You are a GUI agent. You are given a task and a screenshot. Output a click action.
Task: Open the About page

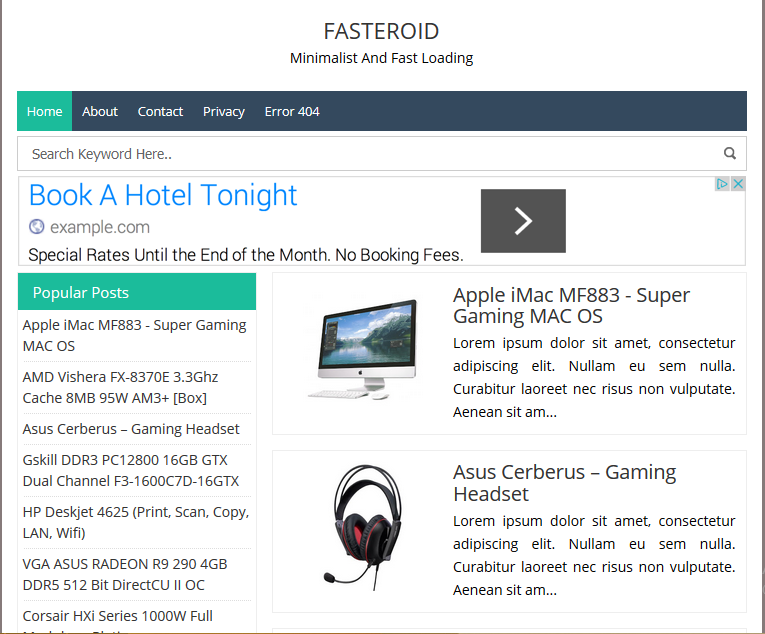100,111
